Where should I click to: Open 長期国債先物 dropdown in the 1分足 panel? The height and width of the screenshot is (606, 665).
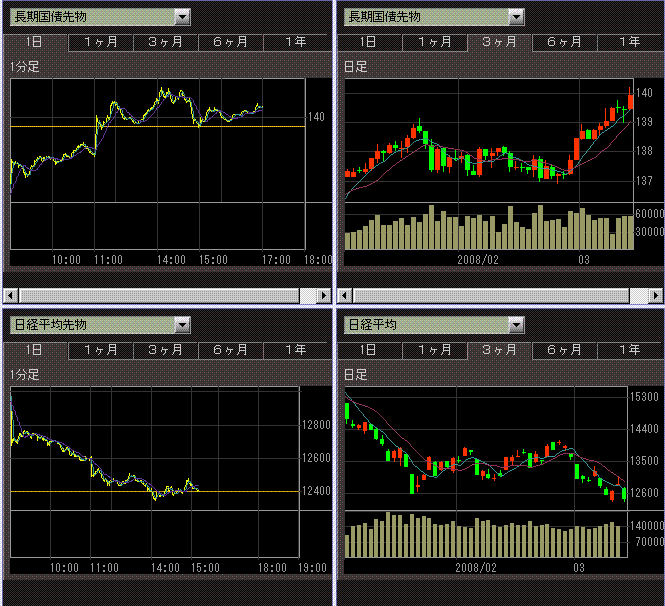pyautogui.click(x=181, y=17)
